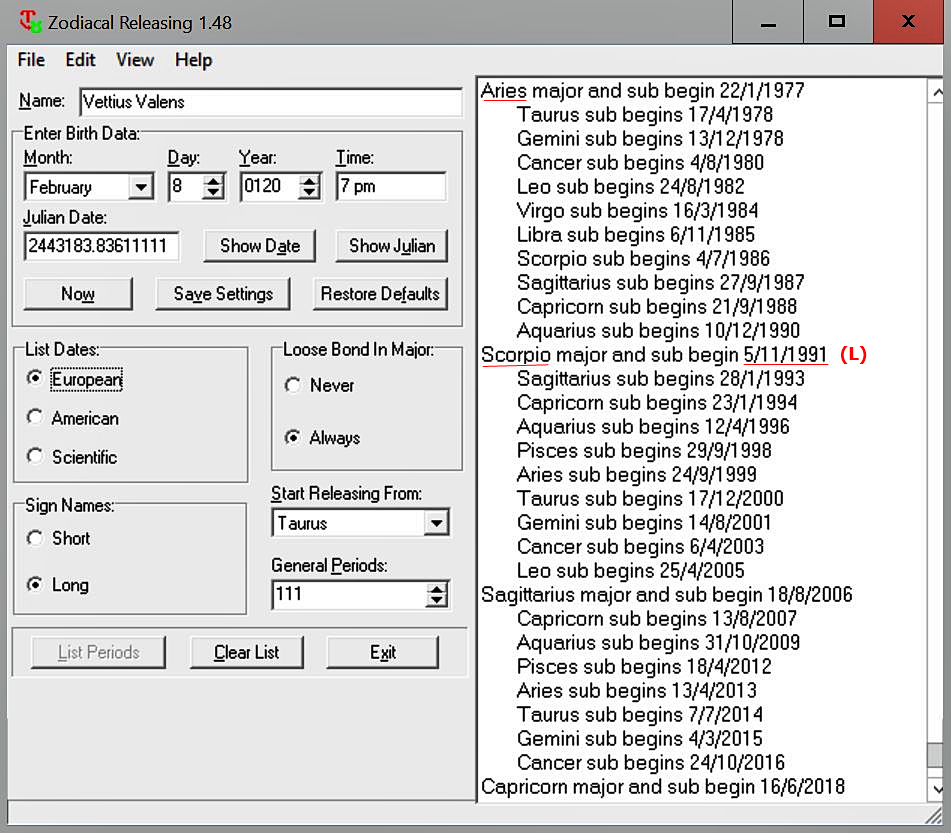The width and height of the screenshot is (951, 833).
Task: Click the results list scroll down arrow
Action: [x=937, y=789]
